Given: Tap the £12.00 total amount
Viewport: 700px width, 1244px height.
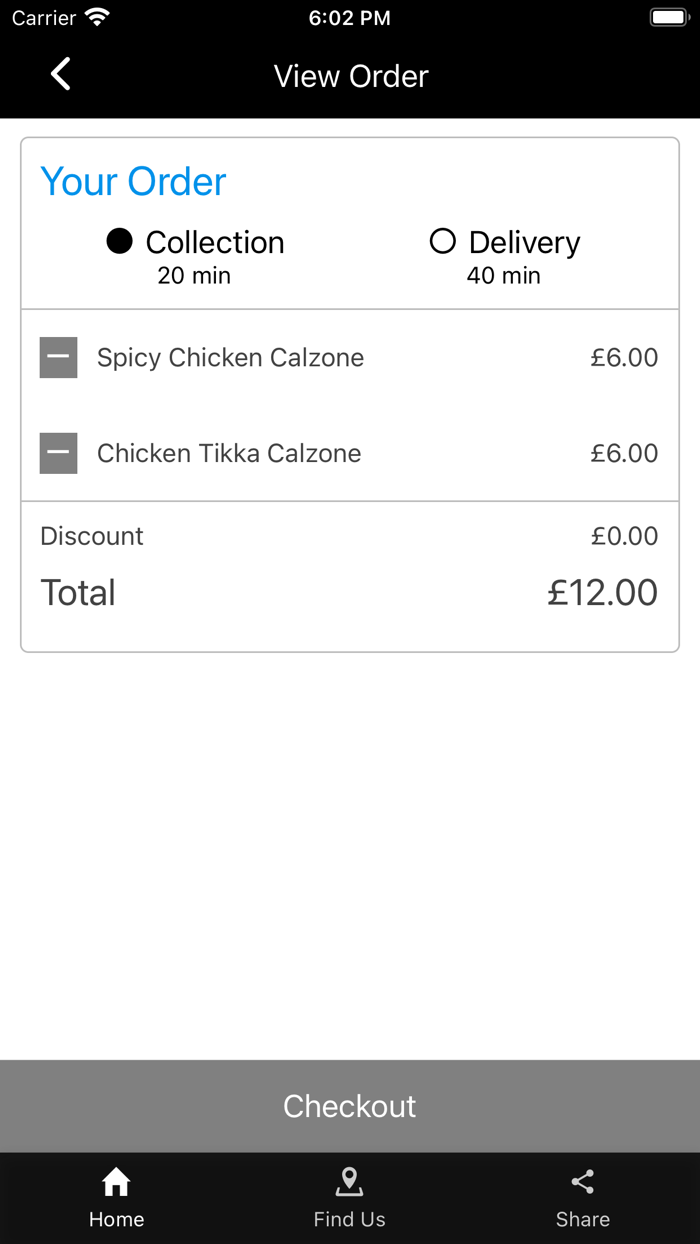Looking at the screenshot, I should click(x=602, y=593).
